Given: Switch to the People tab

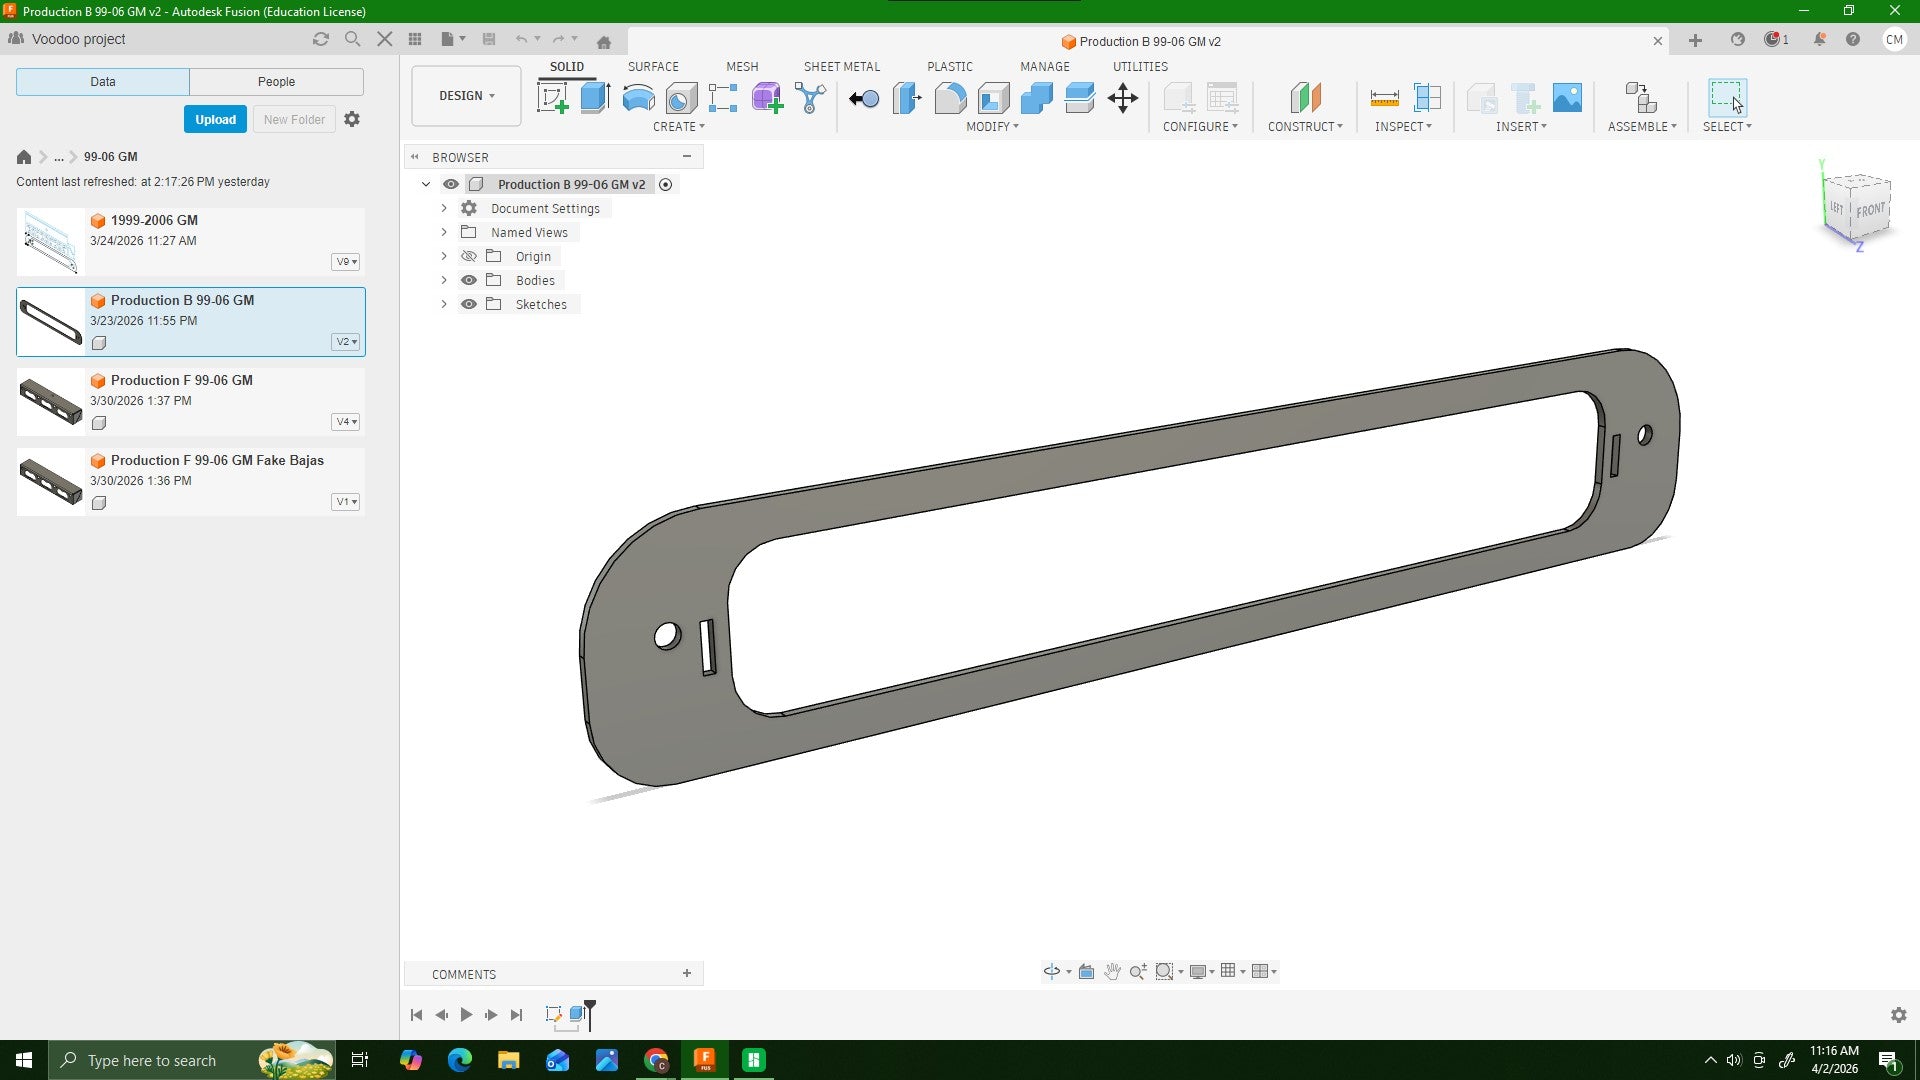Looking at the screenshot, I should point(276,82).
